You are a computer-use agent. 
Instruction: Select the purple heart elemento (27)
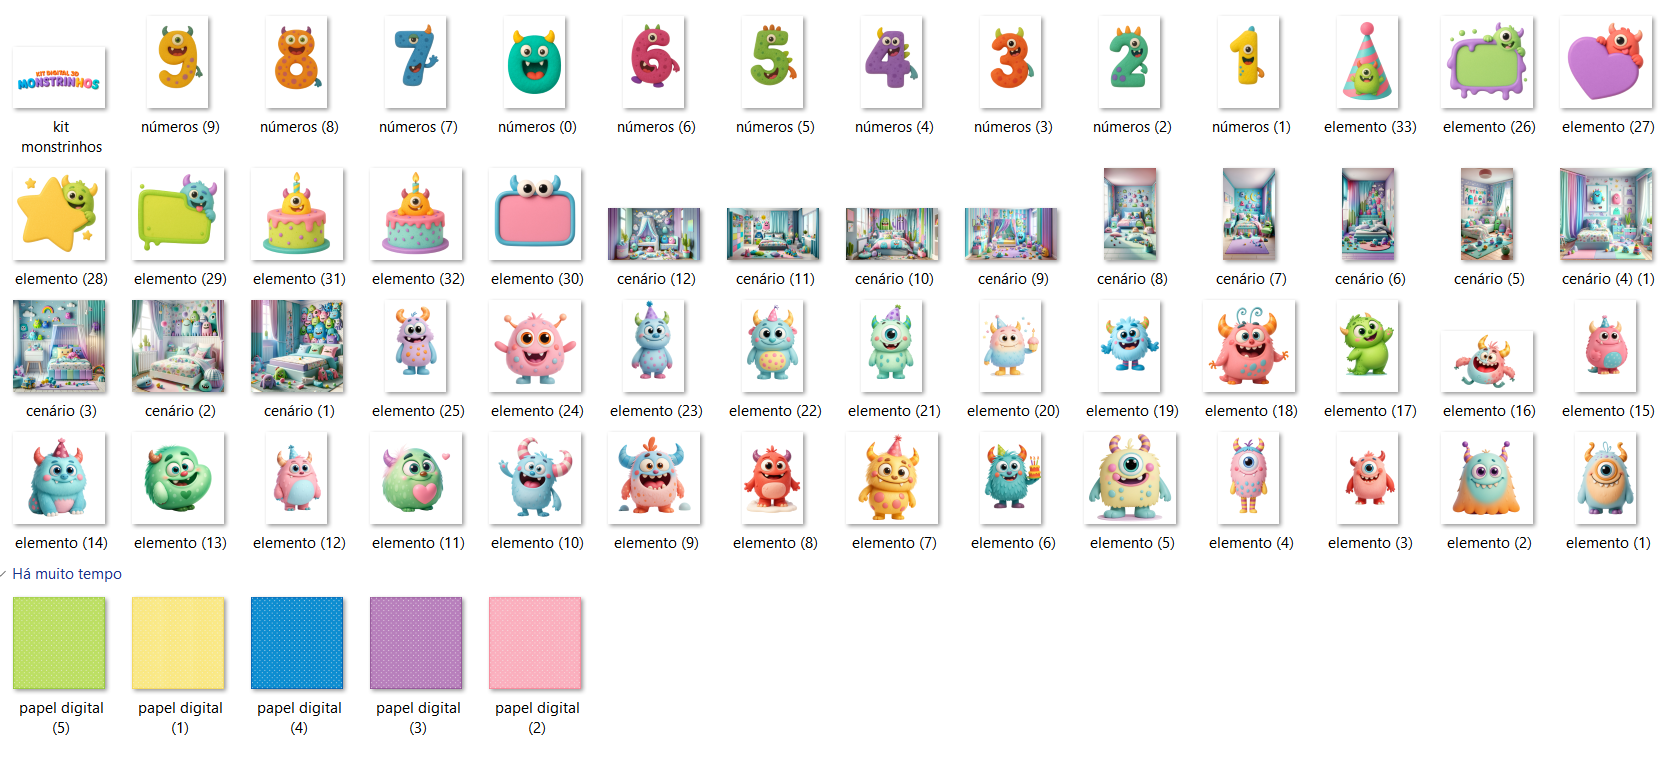[x=1606, y=62]
